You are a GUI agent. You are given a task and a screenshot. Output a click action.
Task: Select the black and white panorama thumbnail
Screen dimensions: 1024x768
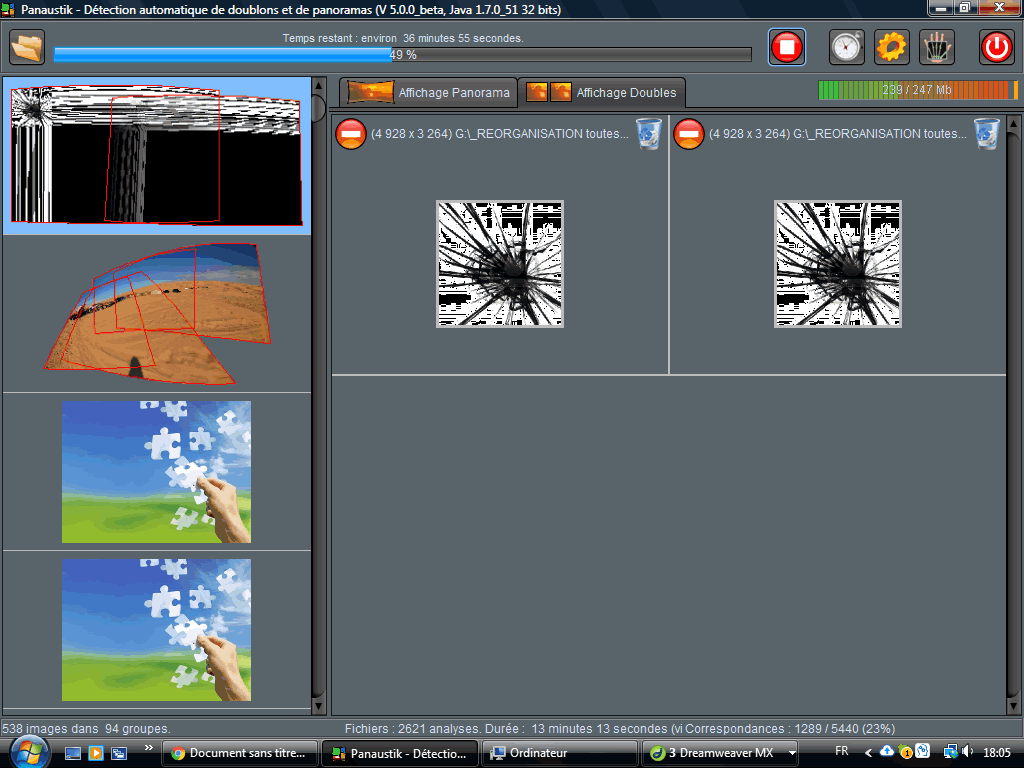point(156,156)
